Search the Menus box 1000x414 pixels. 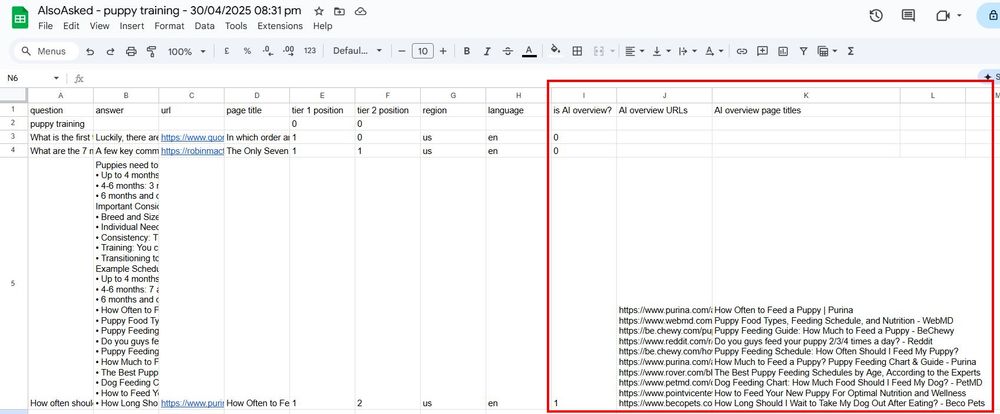tap(46, 51)
